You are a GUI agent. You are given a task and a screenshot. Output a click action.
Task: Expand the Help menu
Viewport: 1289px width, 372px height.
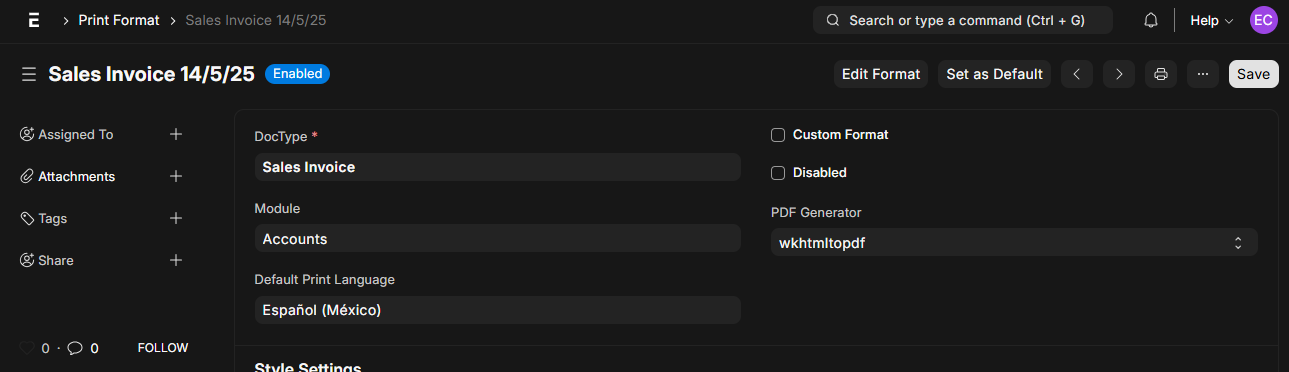tap(1212, 20)
